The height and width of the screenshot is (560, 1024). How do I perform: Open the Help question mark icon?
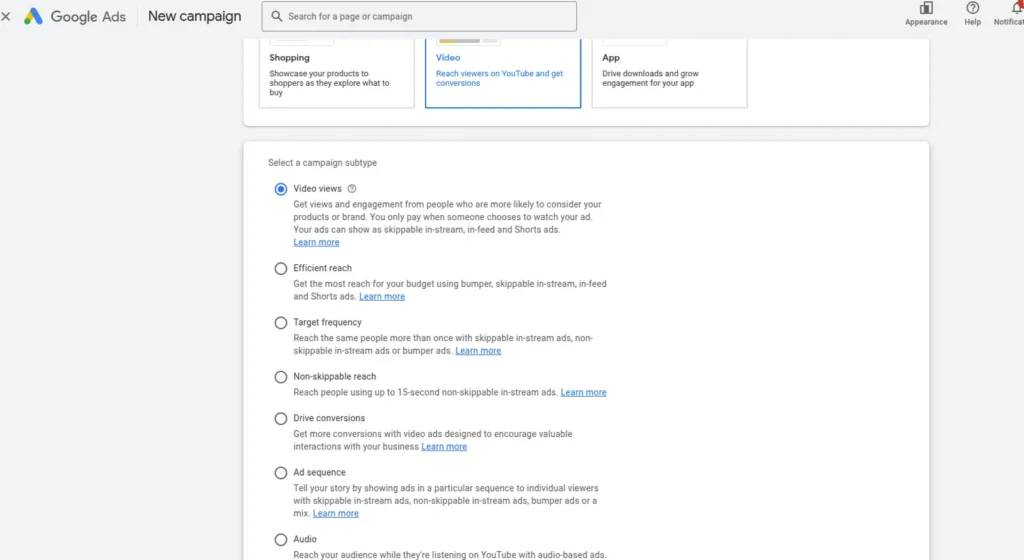pyautogui.click(x=972, y=8)
